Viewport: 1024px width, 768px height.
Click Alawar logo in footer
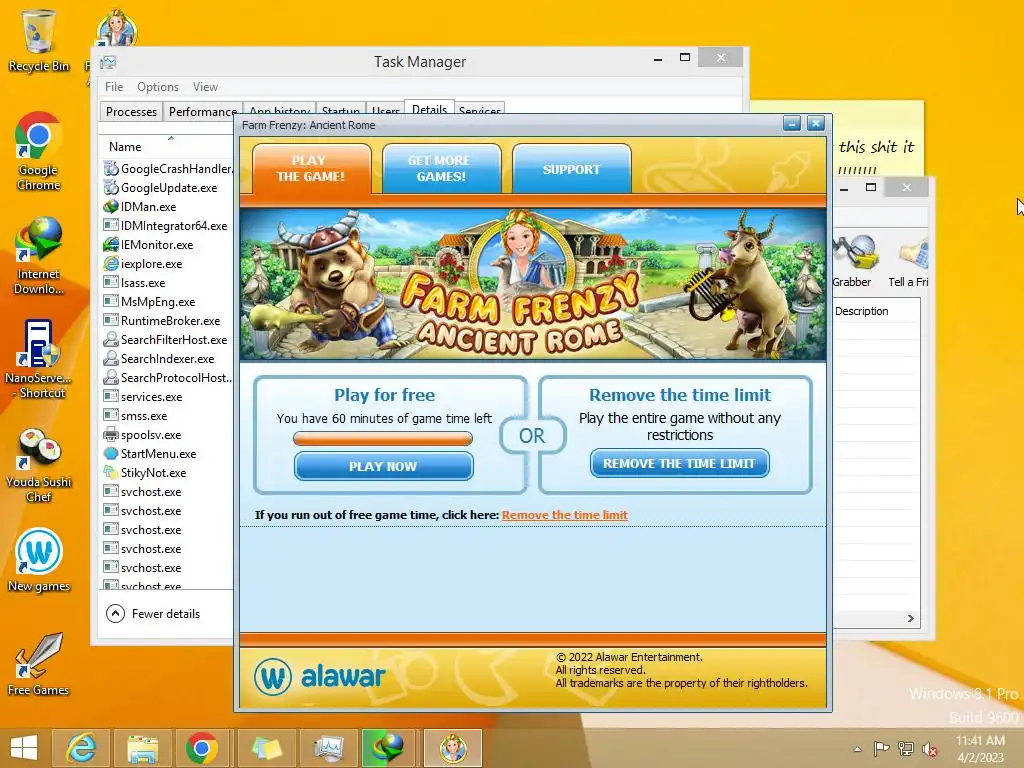(x=319, y=677)
